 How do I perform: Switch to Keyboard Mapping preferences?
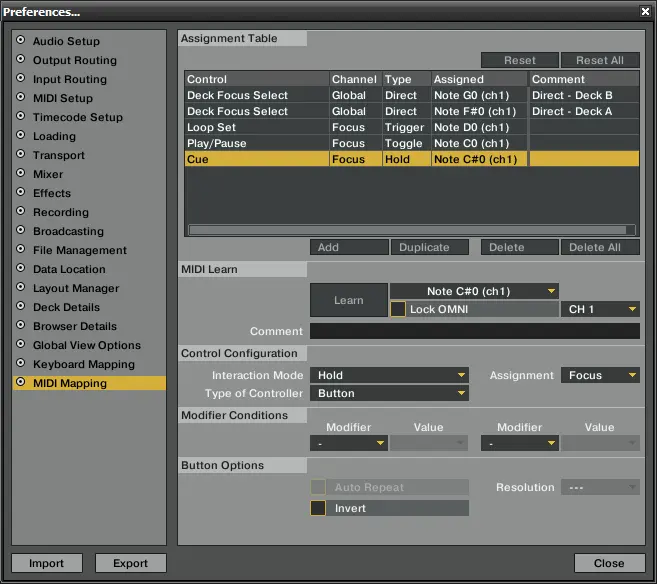click(83, 364)
